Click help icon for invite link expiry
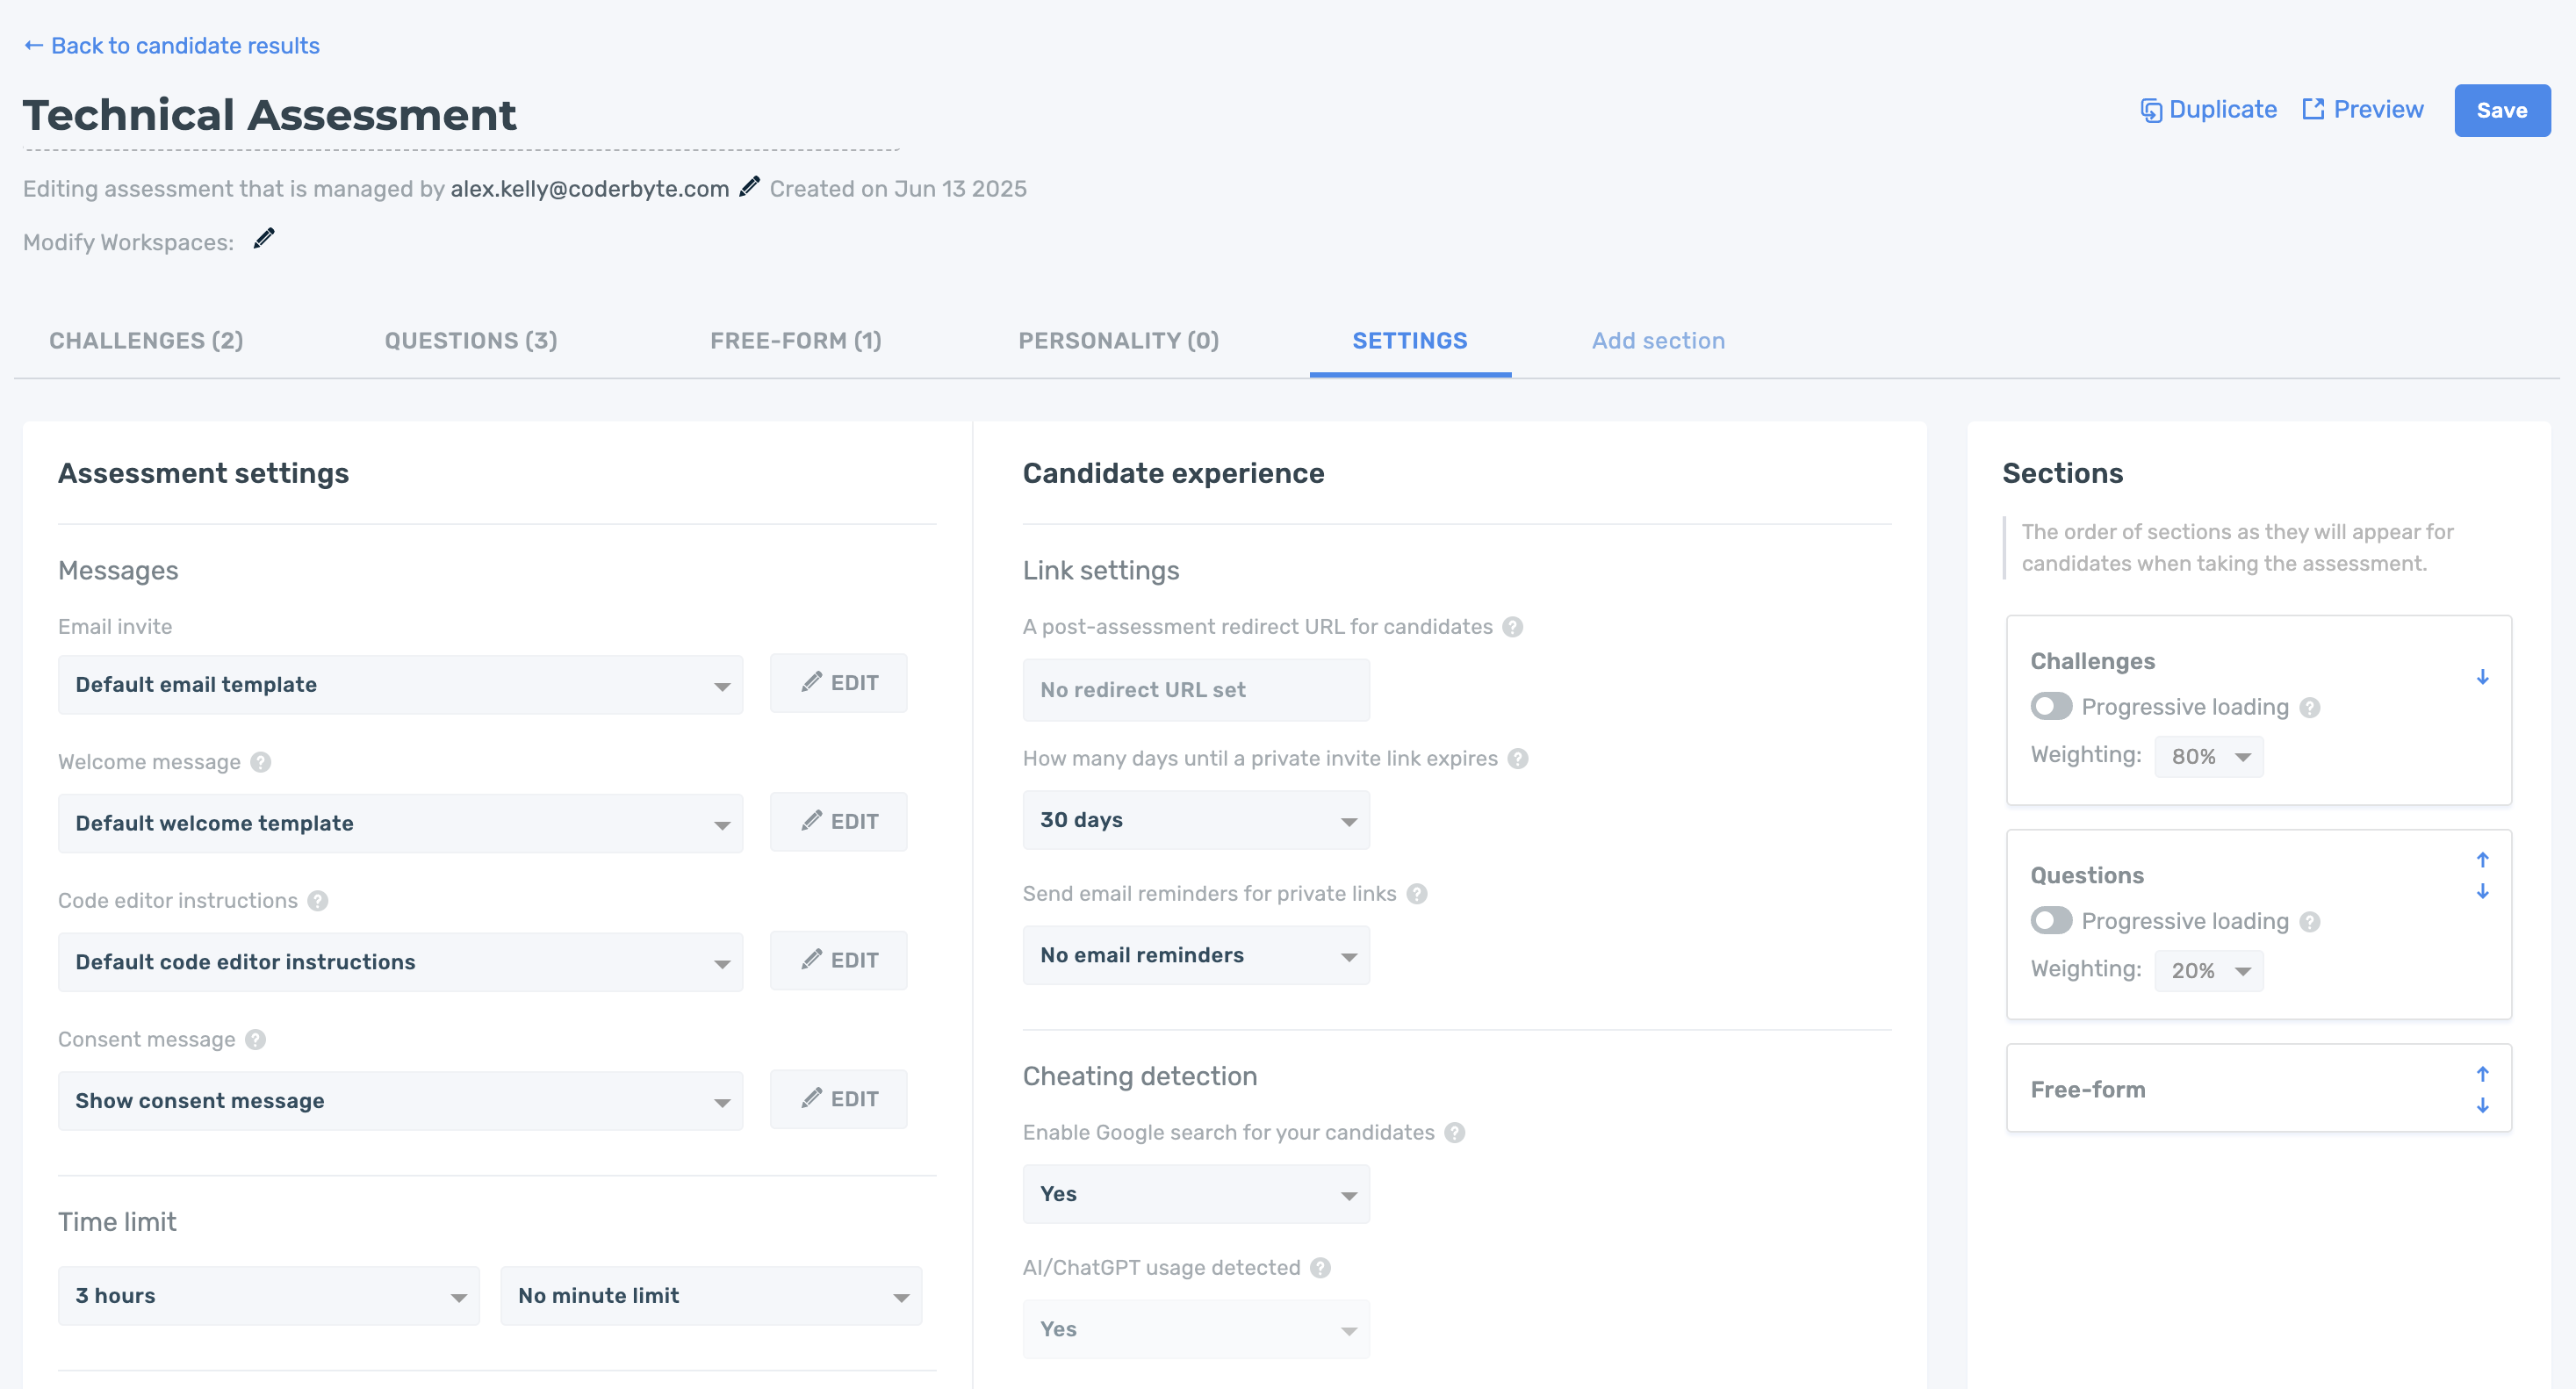This screenshot has height=1389, width=2576. click(1518, 759)
